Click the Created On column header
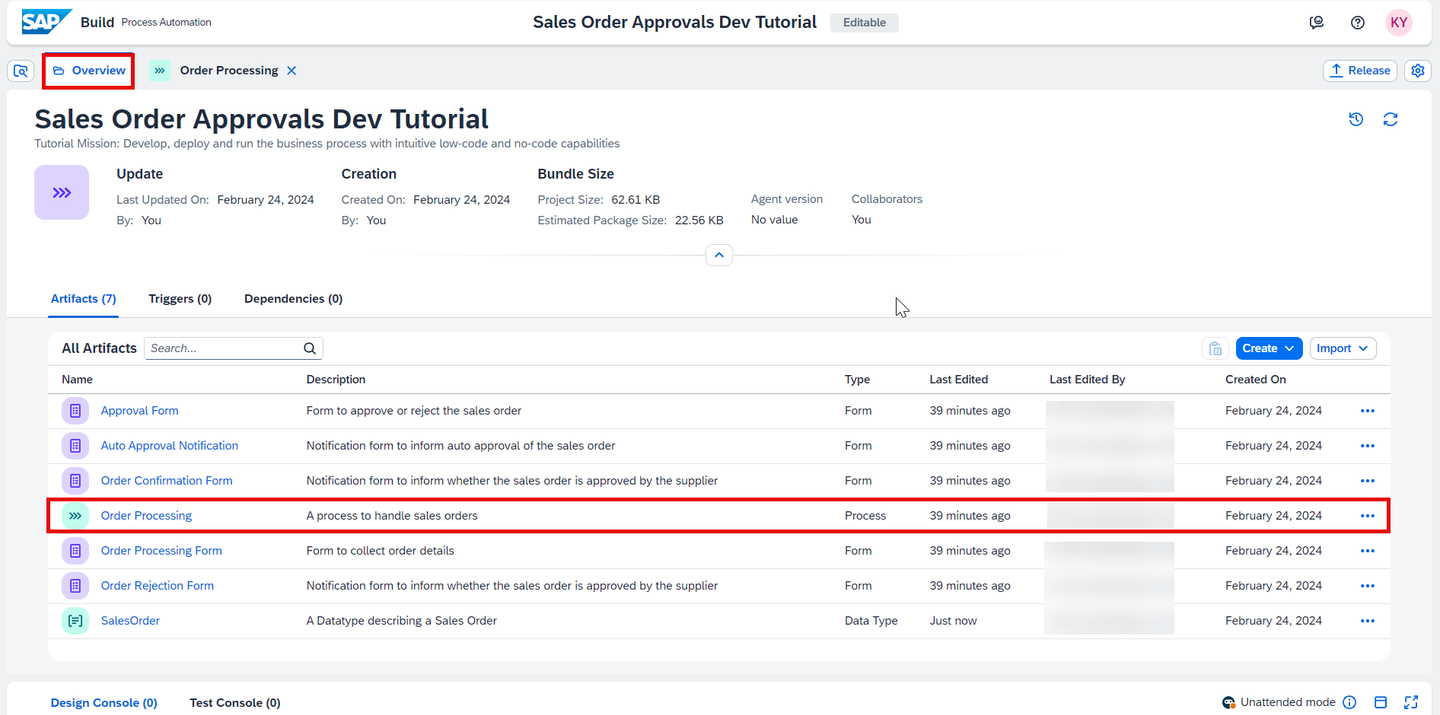Image resolution: width=1440 pixels, height=715 pixels. pyautogui.click(x=1256, y=380)
